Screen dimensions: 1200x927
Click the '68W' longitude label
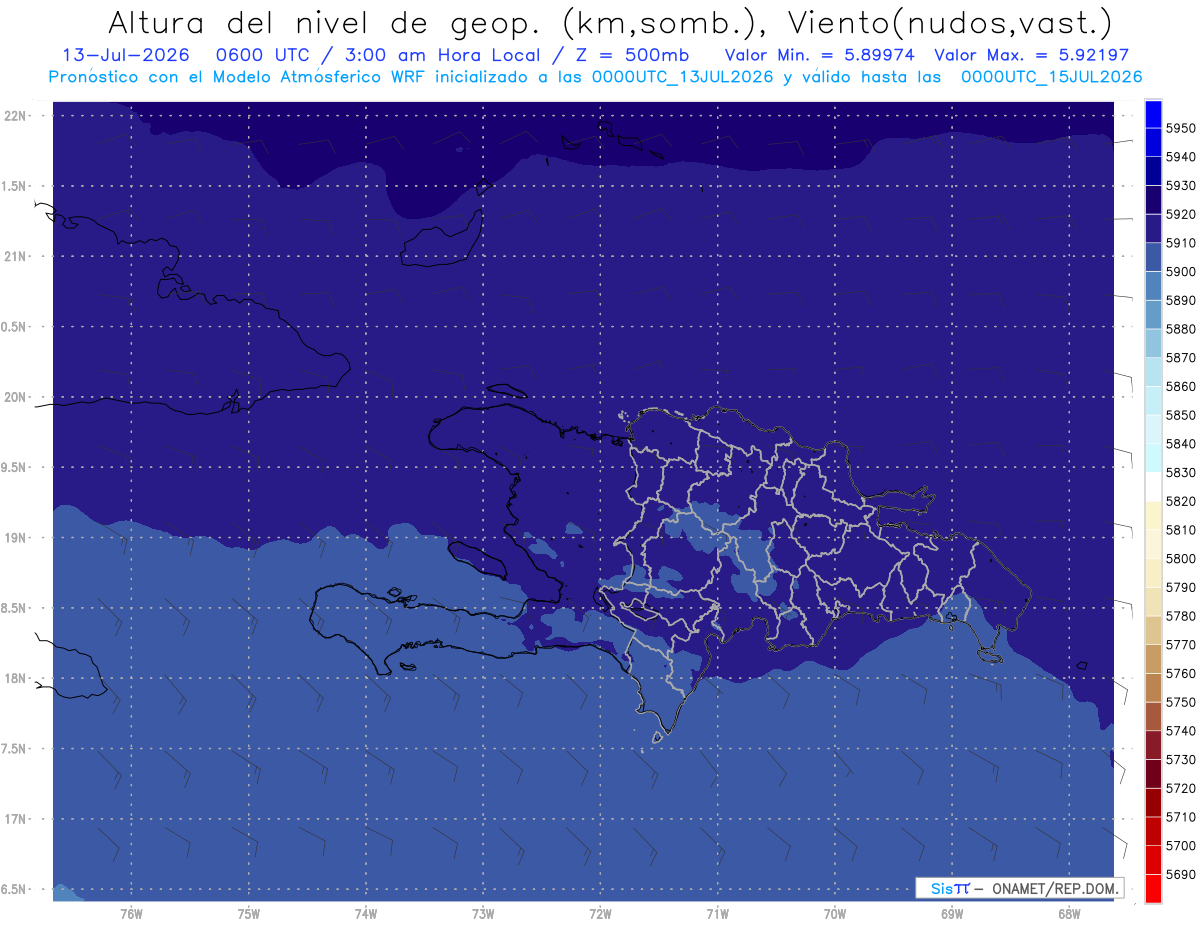coord(1069,914)
